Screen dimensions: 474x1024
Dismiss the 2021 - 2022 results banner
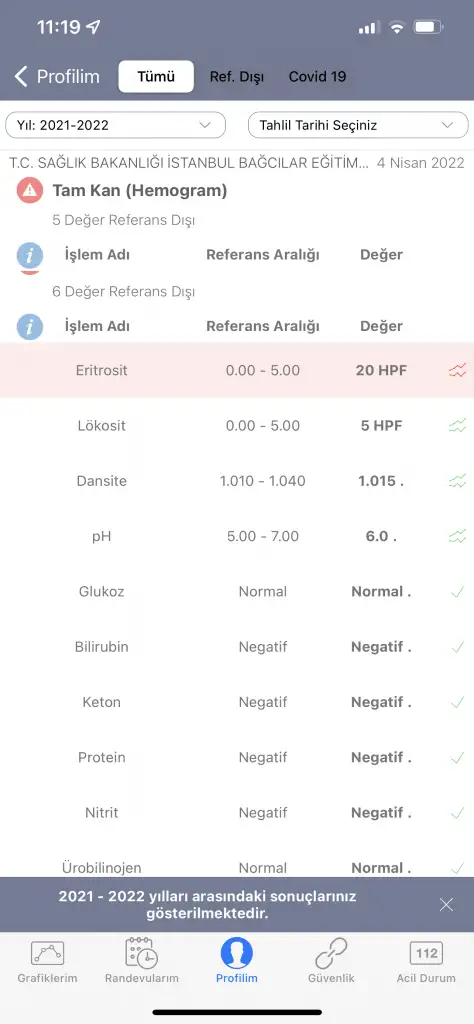[x=447, y=904]
